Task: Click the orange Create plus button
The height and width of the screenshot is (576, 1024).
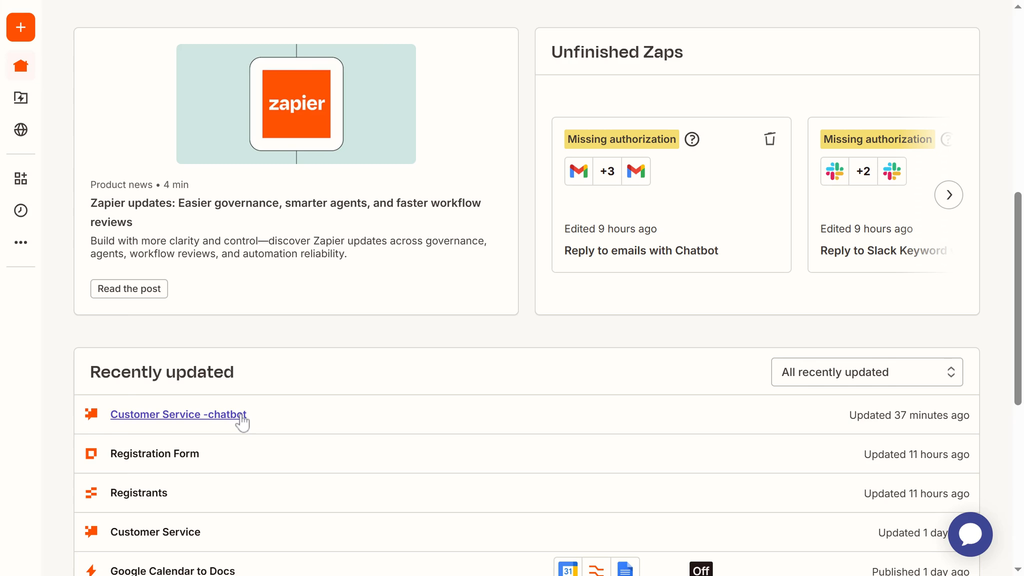Action: point(20,27)
